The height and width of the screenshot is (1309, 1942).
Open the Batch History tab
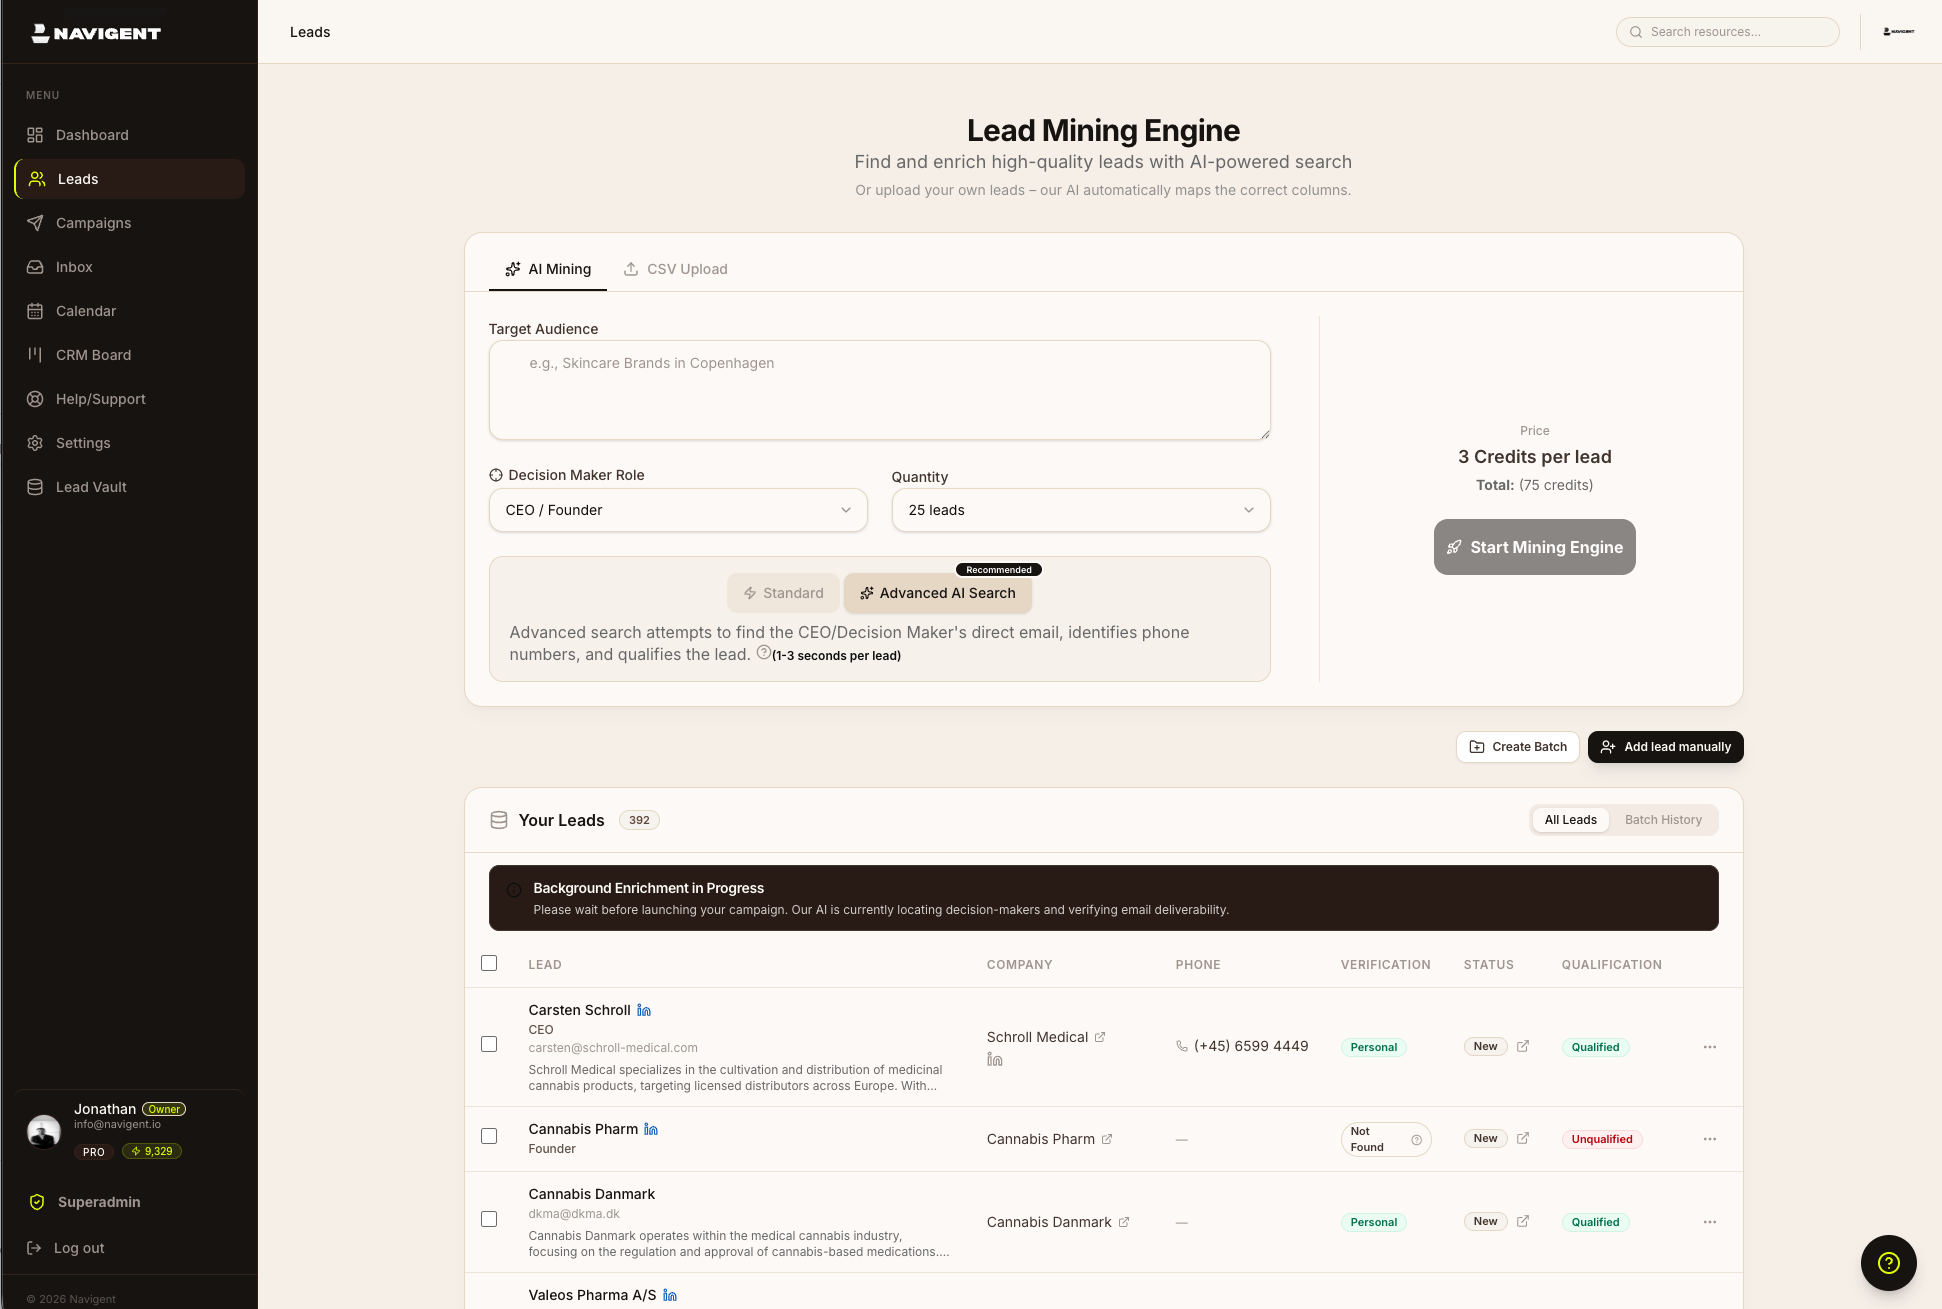coord(1662,820)
